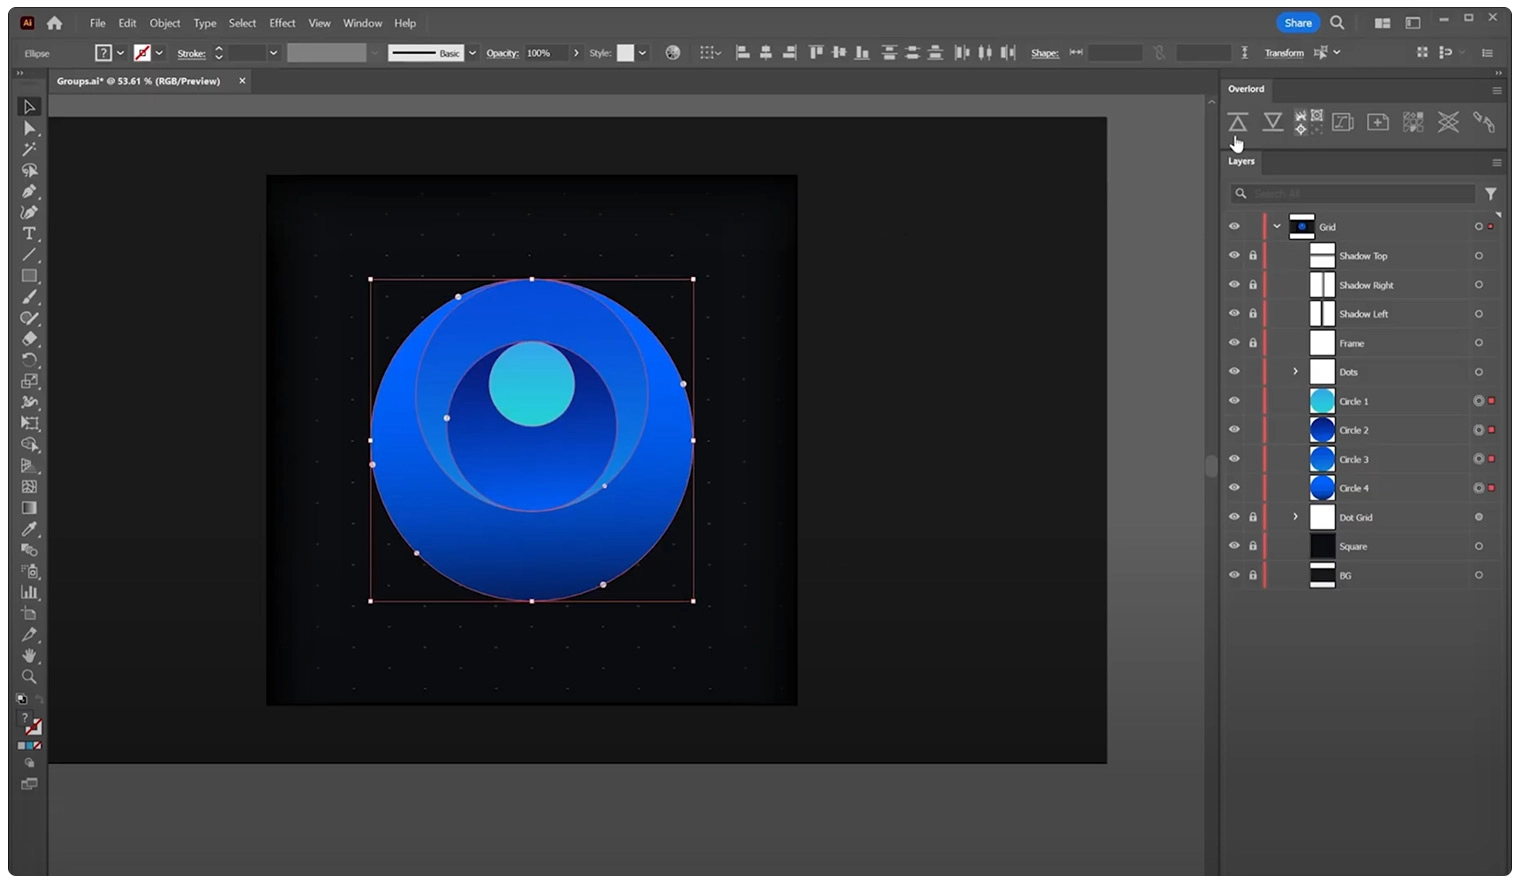Click the Document Setup color wheel icon in toolbar
The height and width of the screenshot is (884, 1521).
(673, 53)
